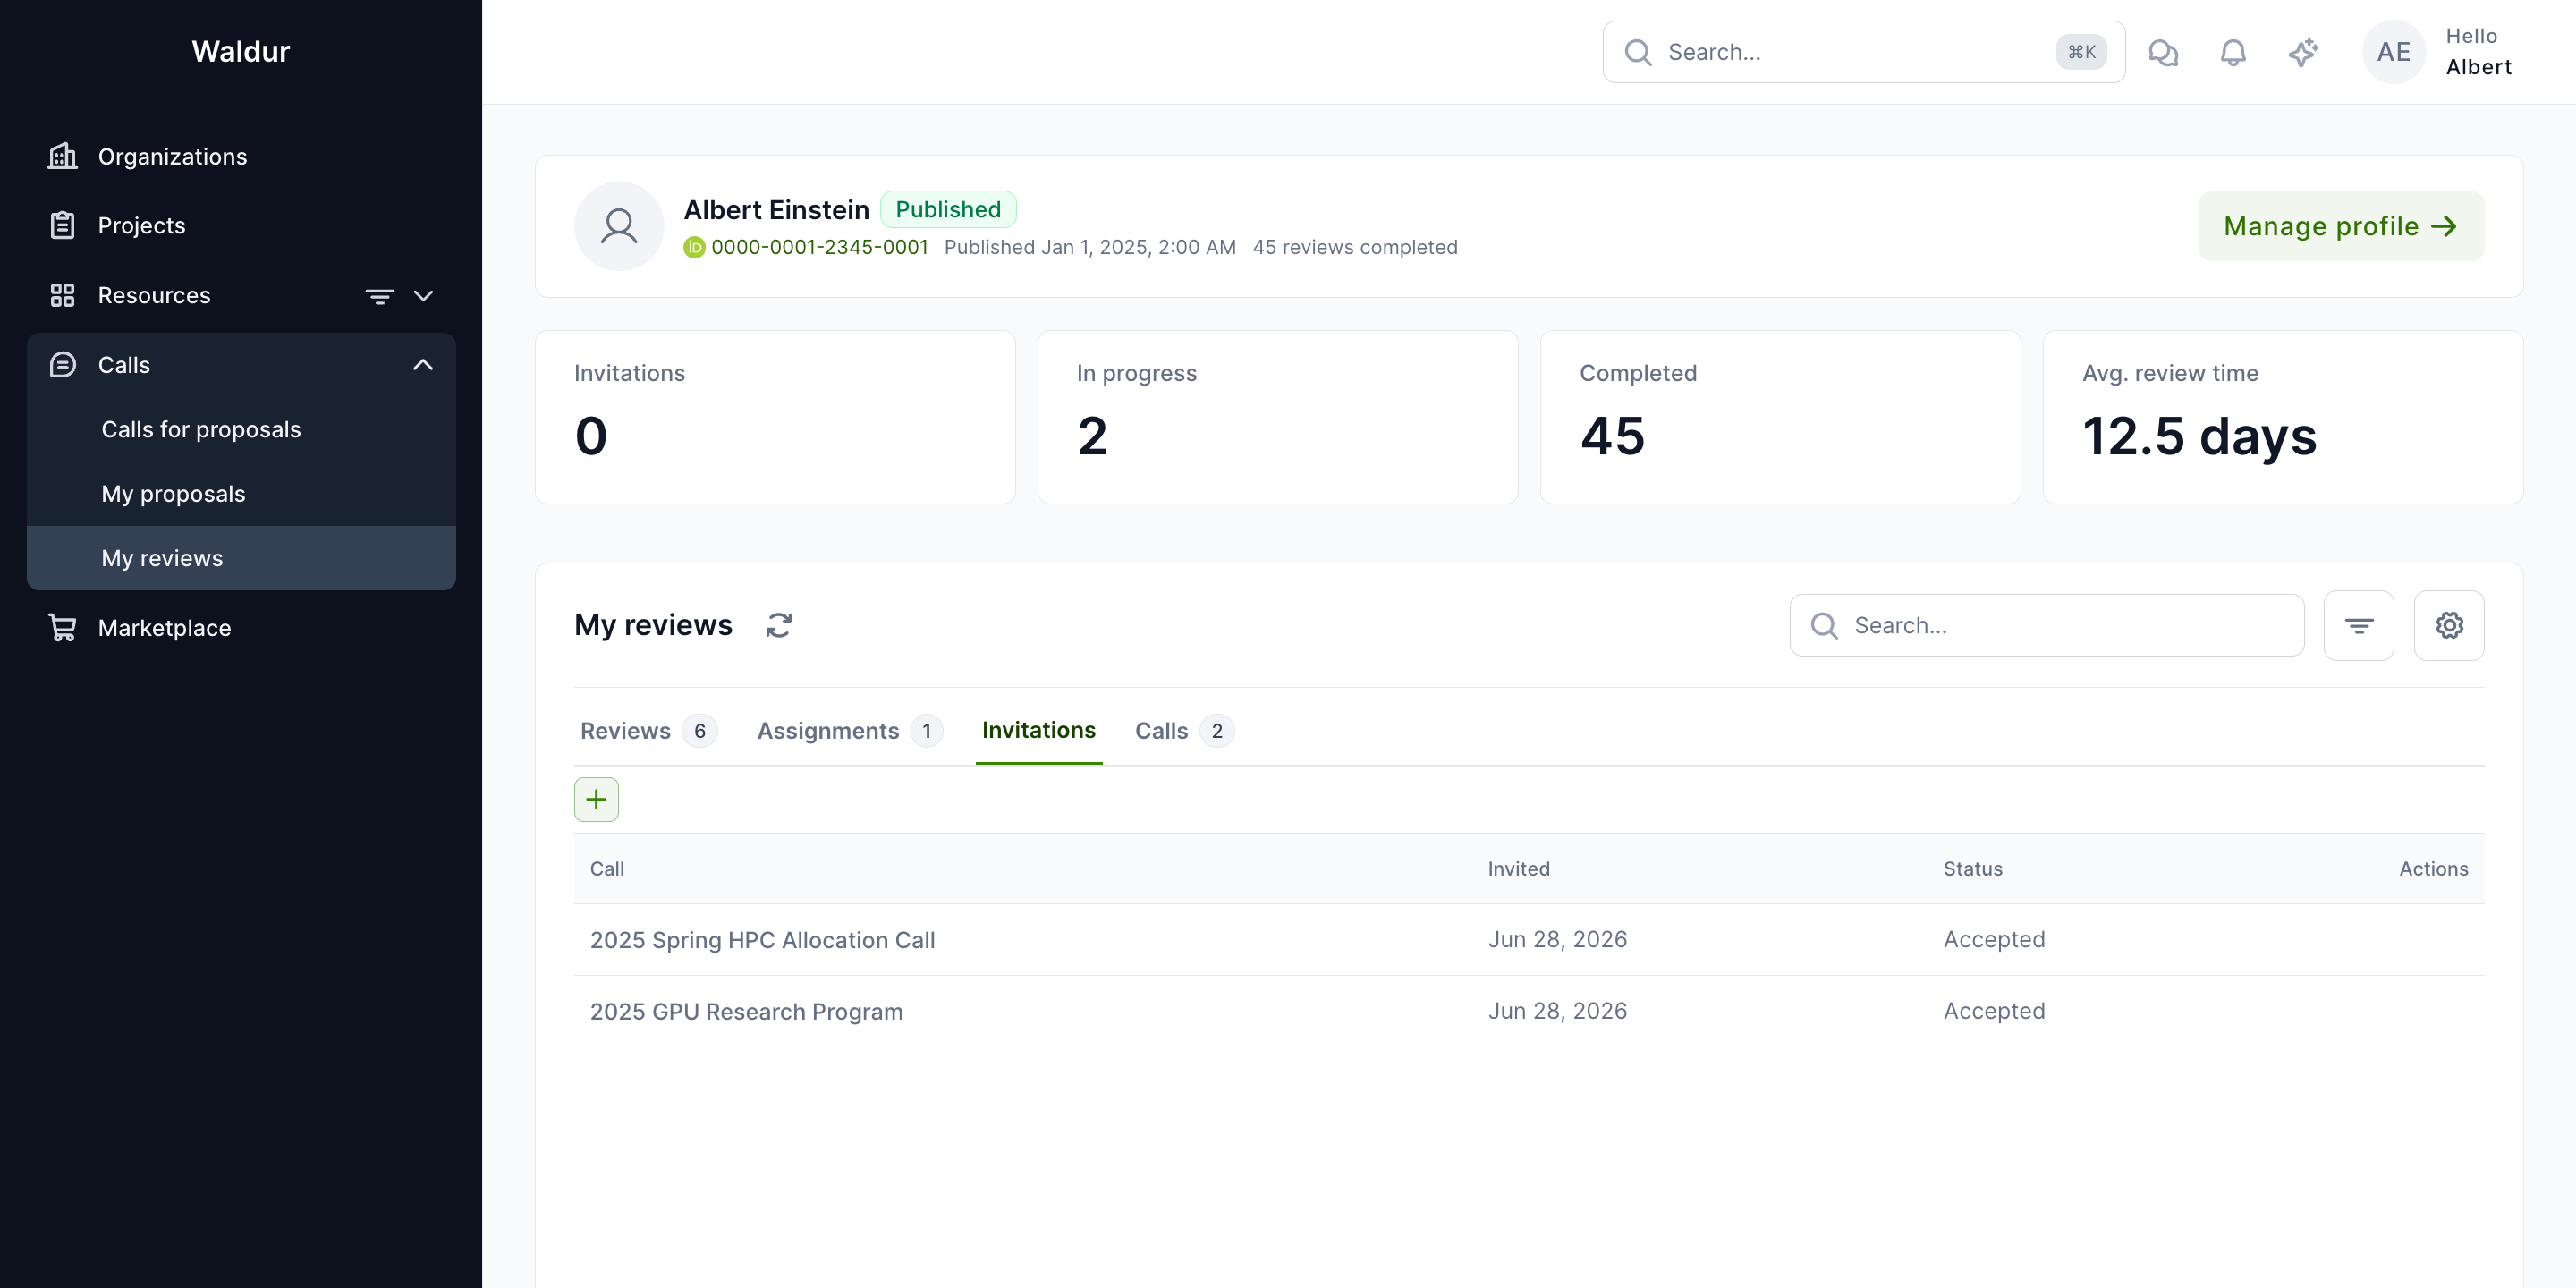Click the green plus add button

[x=596, y=799]
